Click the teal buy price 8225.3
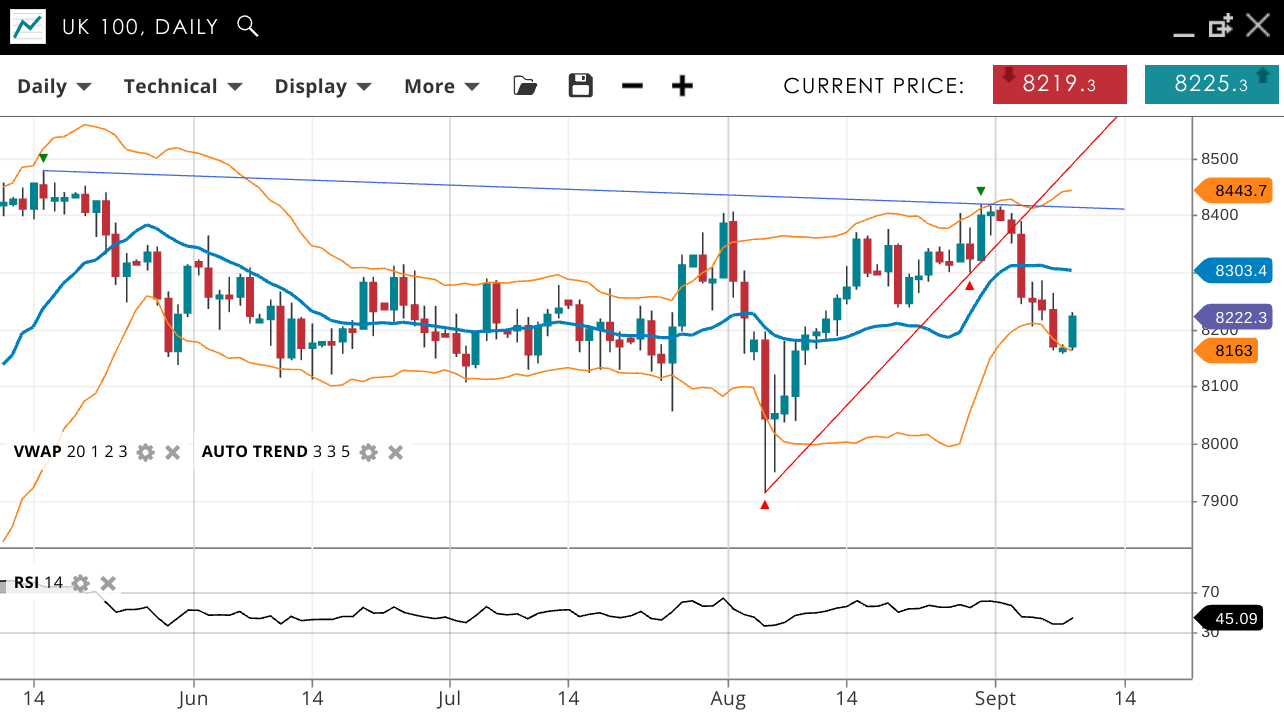Viewport: 1284px width, 721px height. (1211, 84)
